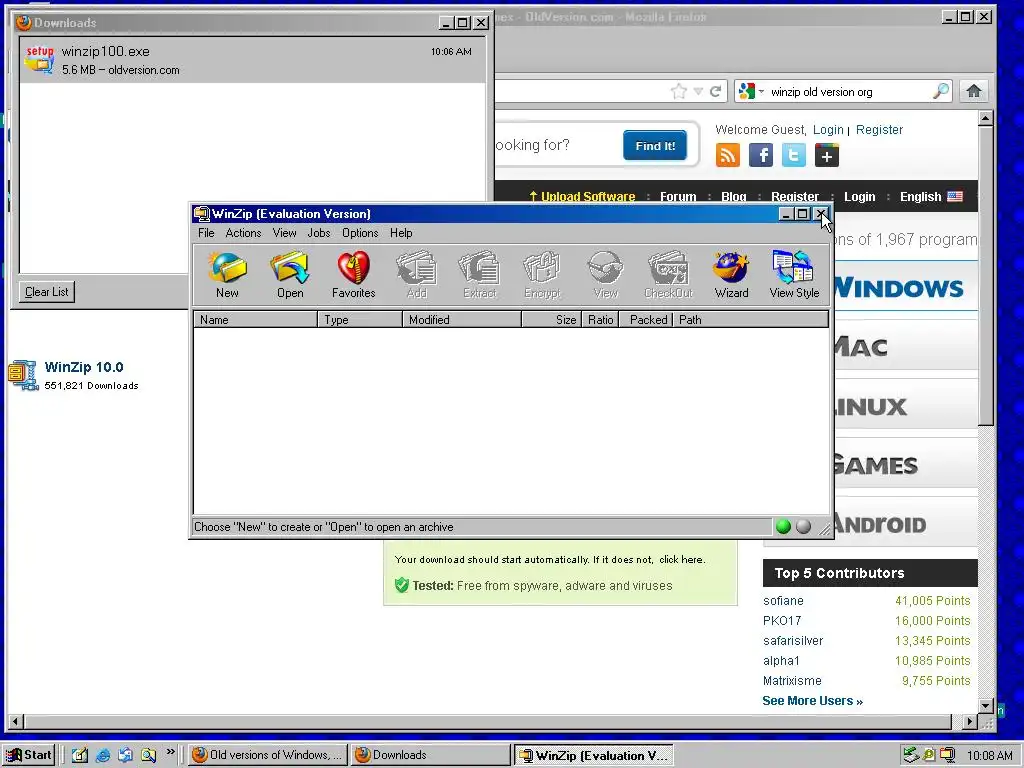
Task: Click the WinZip 10.0 title link
Action: tap(84, 367)
